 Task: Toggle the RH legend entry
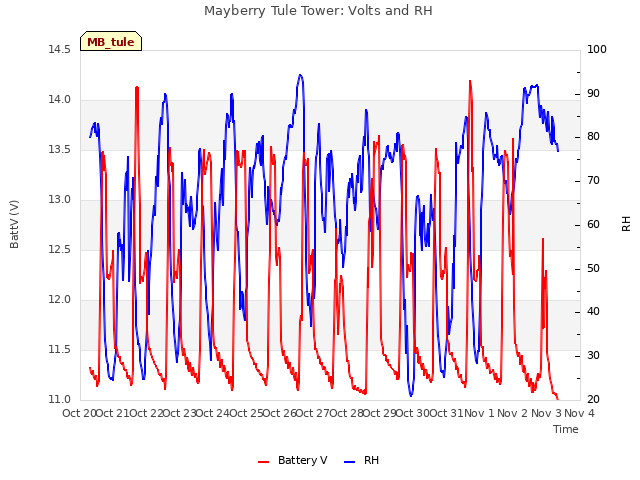362,460
